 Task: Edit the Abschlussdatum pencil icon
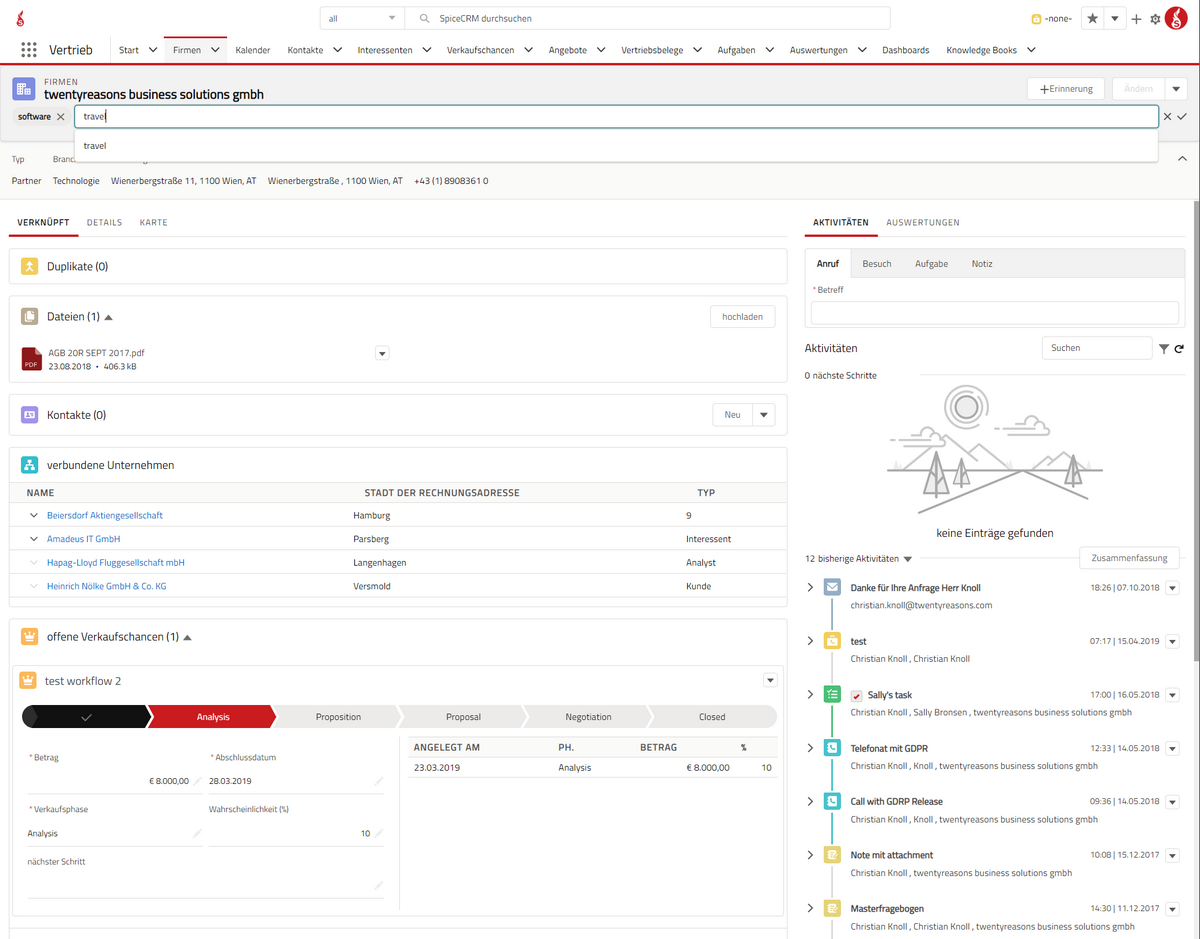click(379, 781)
